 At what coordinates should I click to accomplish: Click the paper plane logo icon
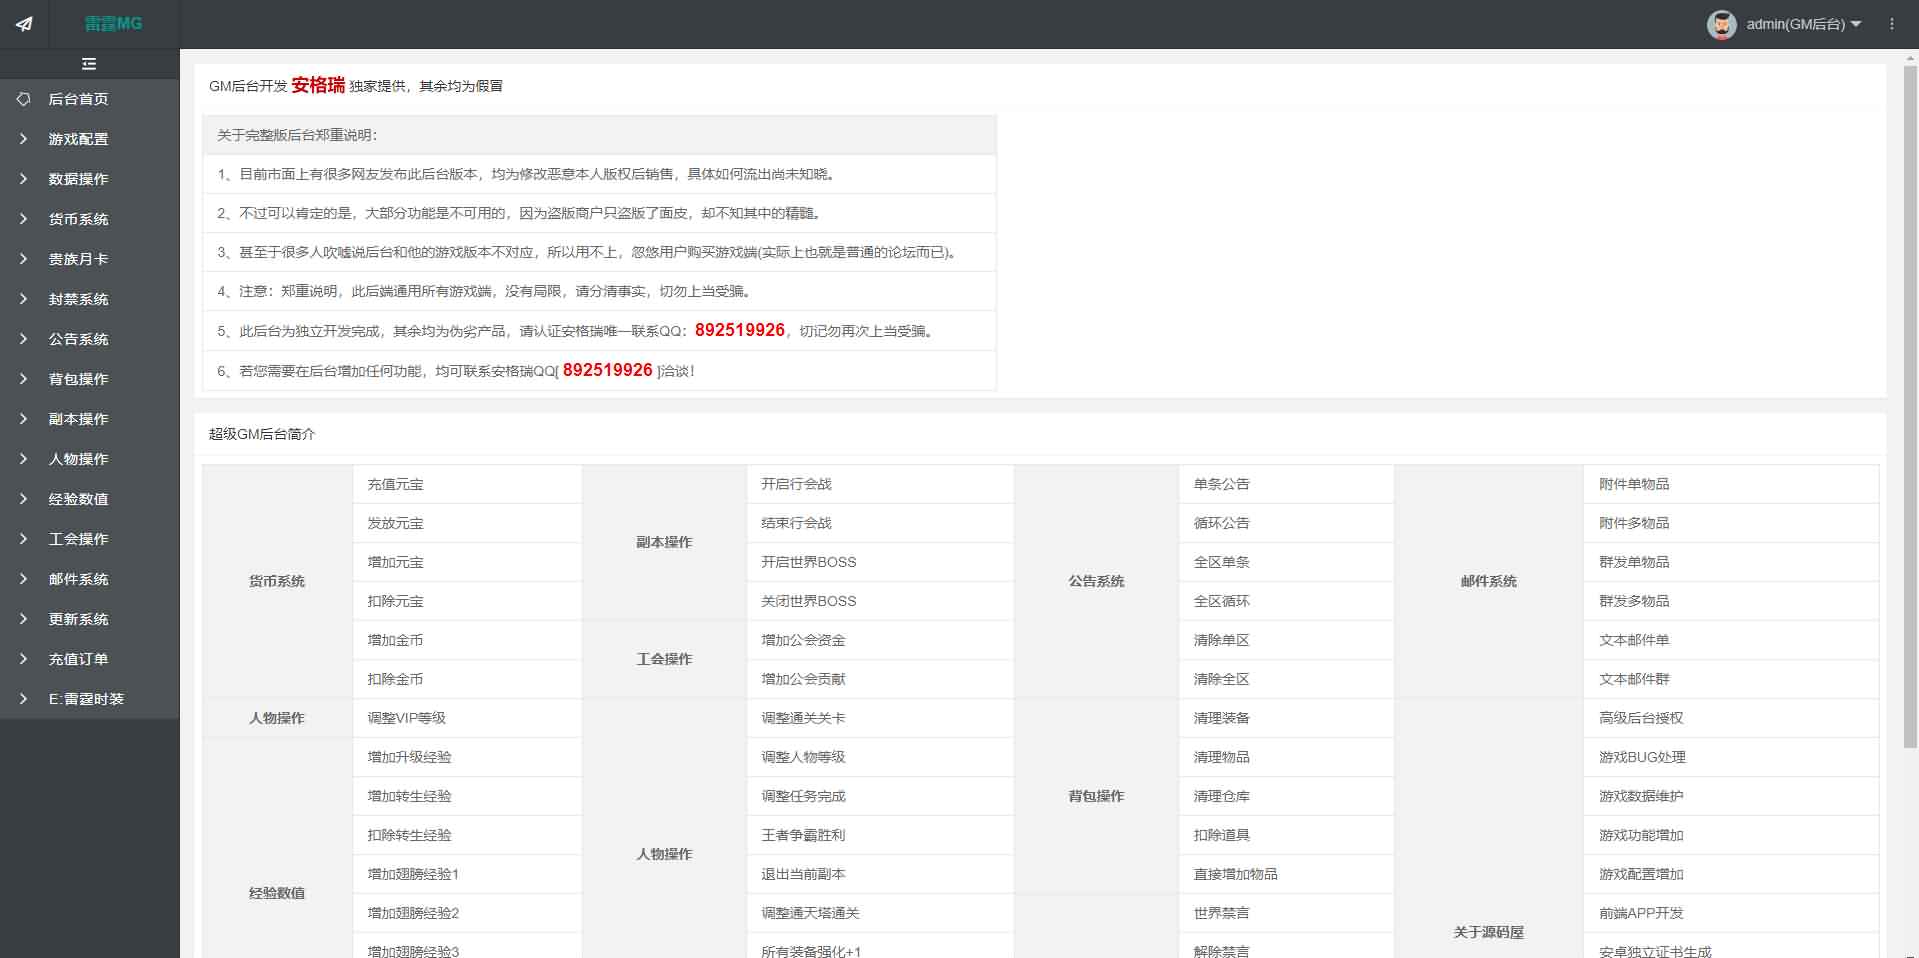[x=24, y=24]
